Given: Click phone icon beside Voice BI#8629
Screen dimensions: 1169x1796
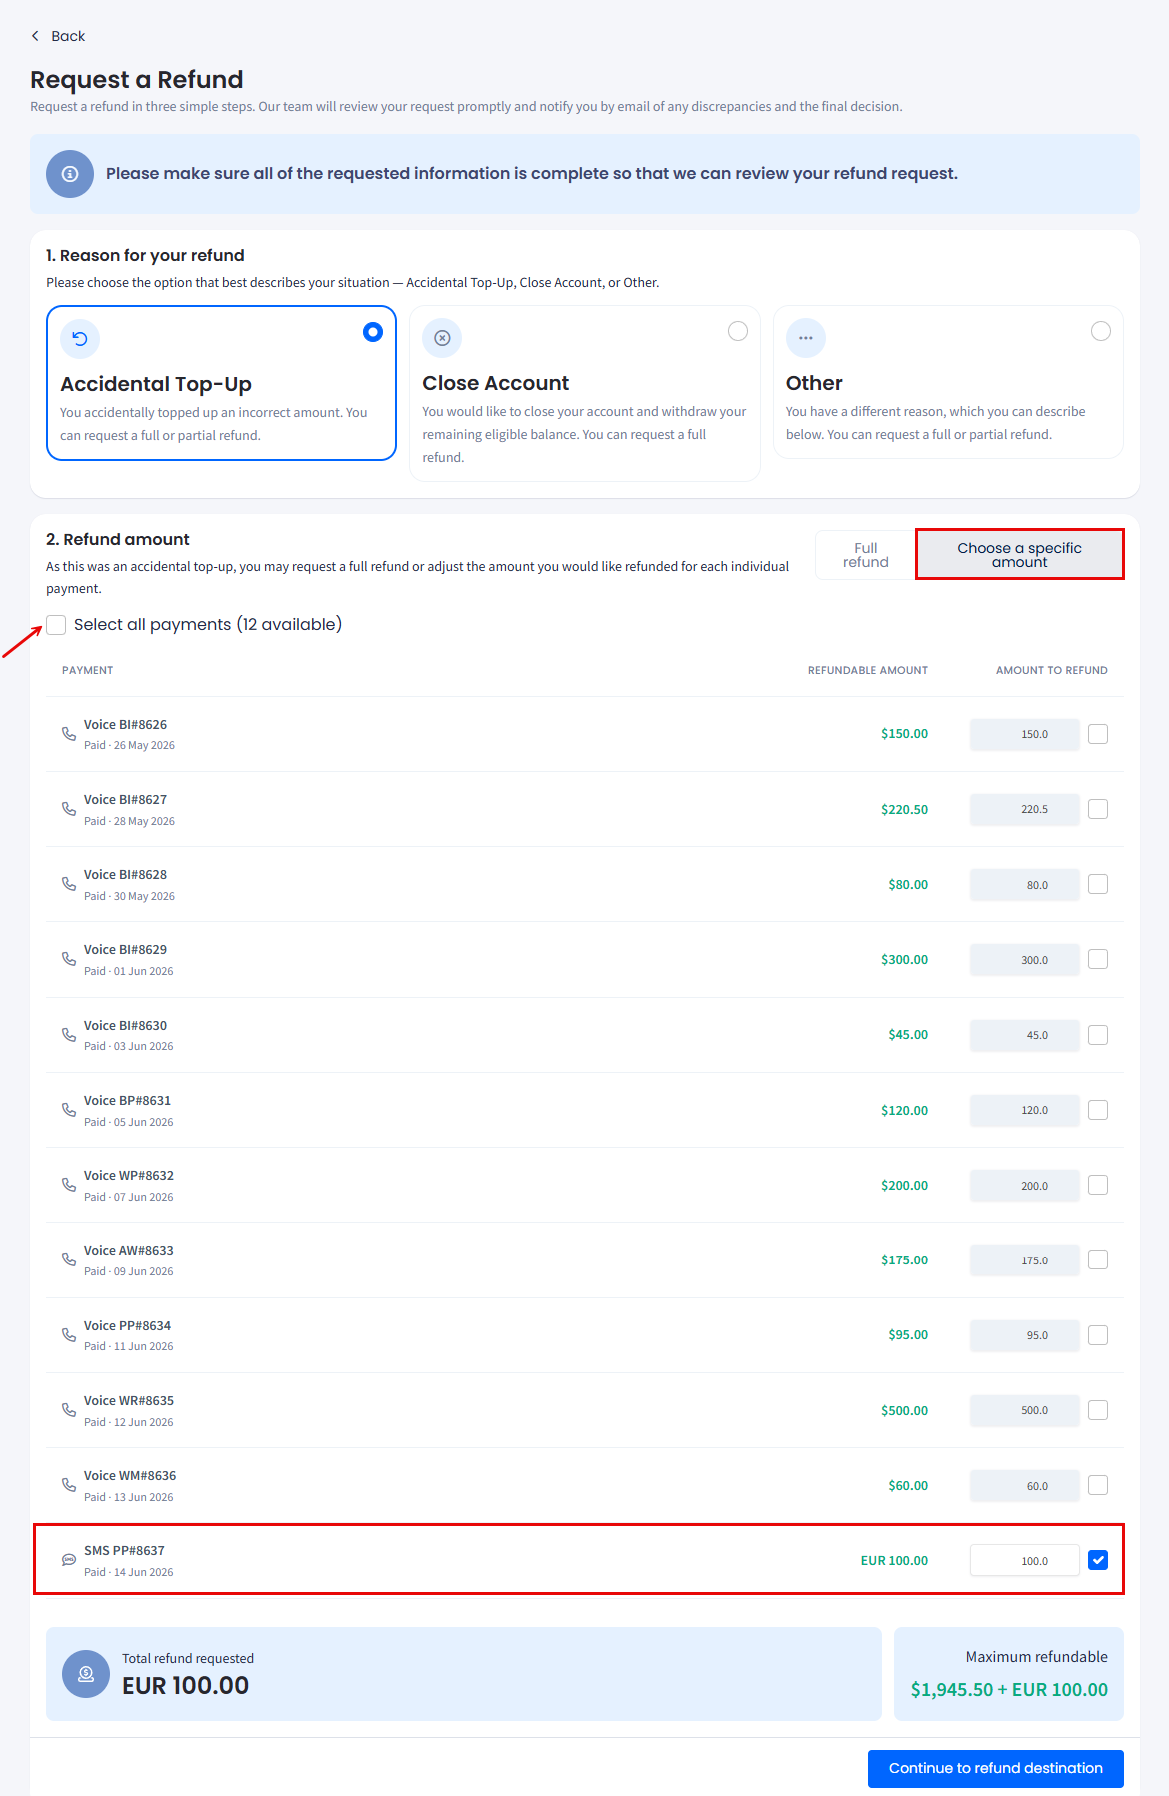Looking at the screenshot, I should pos(69,959).
